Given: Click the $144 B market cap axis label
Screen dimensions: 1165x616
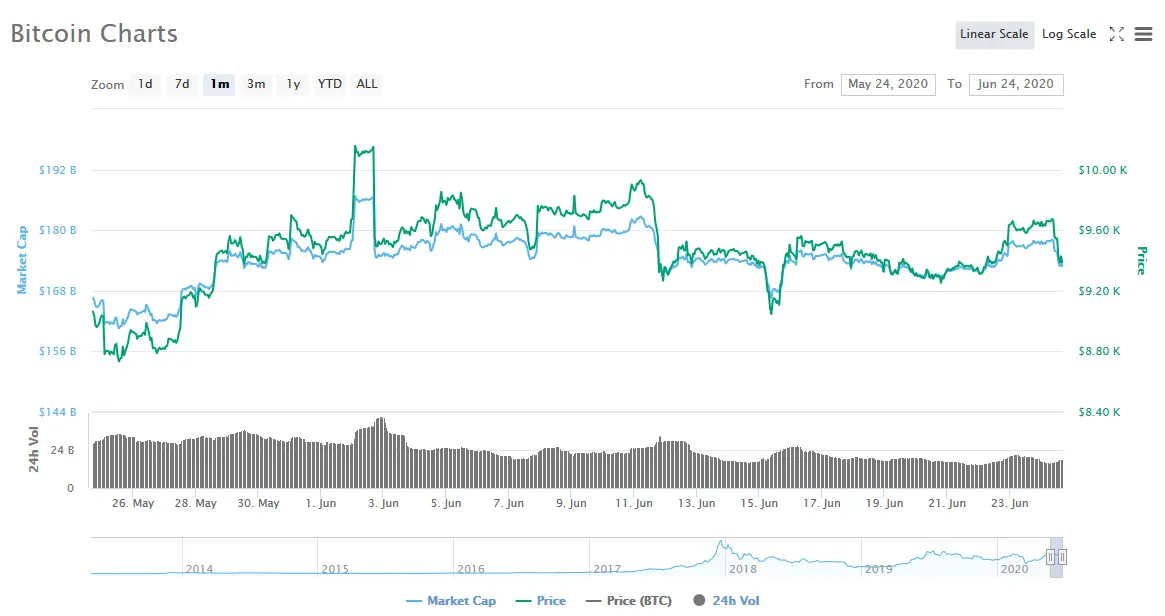Looking at the screenshot, I should (x=57, y=412).
